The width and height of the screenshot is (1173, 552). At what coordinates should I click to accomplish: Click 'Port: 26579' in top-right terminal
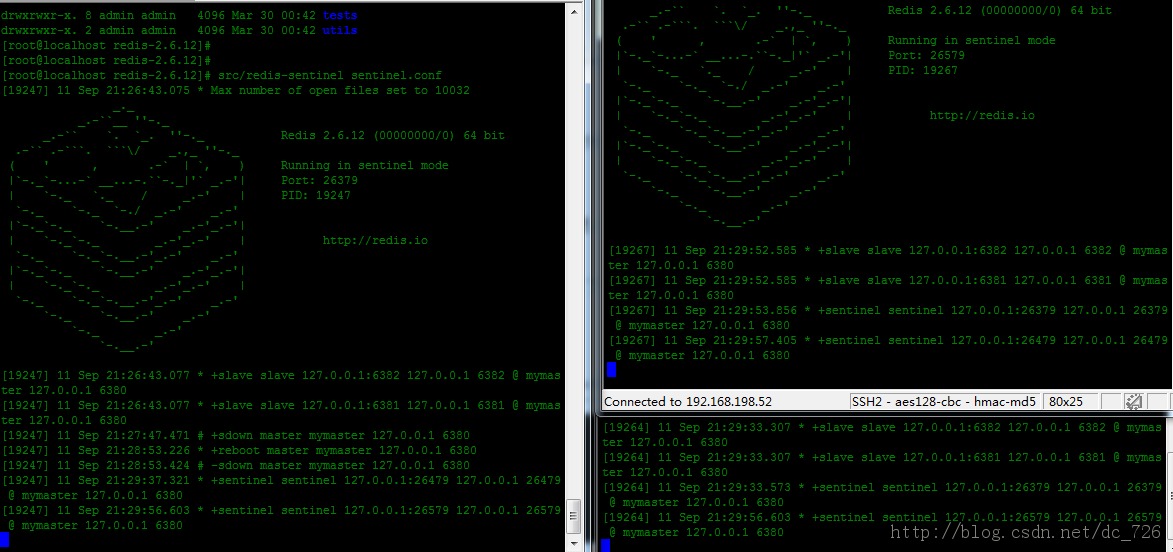[926, 55]
